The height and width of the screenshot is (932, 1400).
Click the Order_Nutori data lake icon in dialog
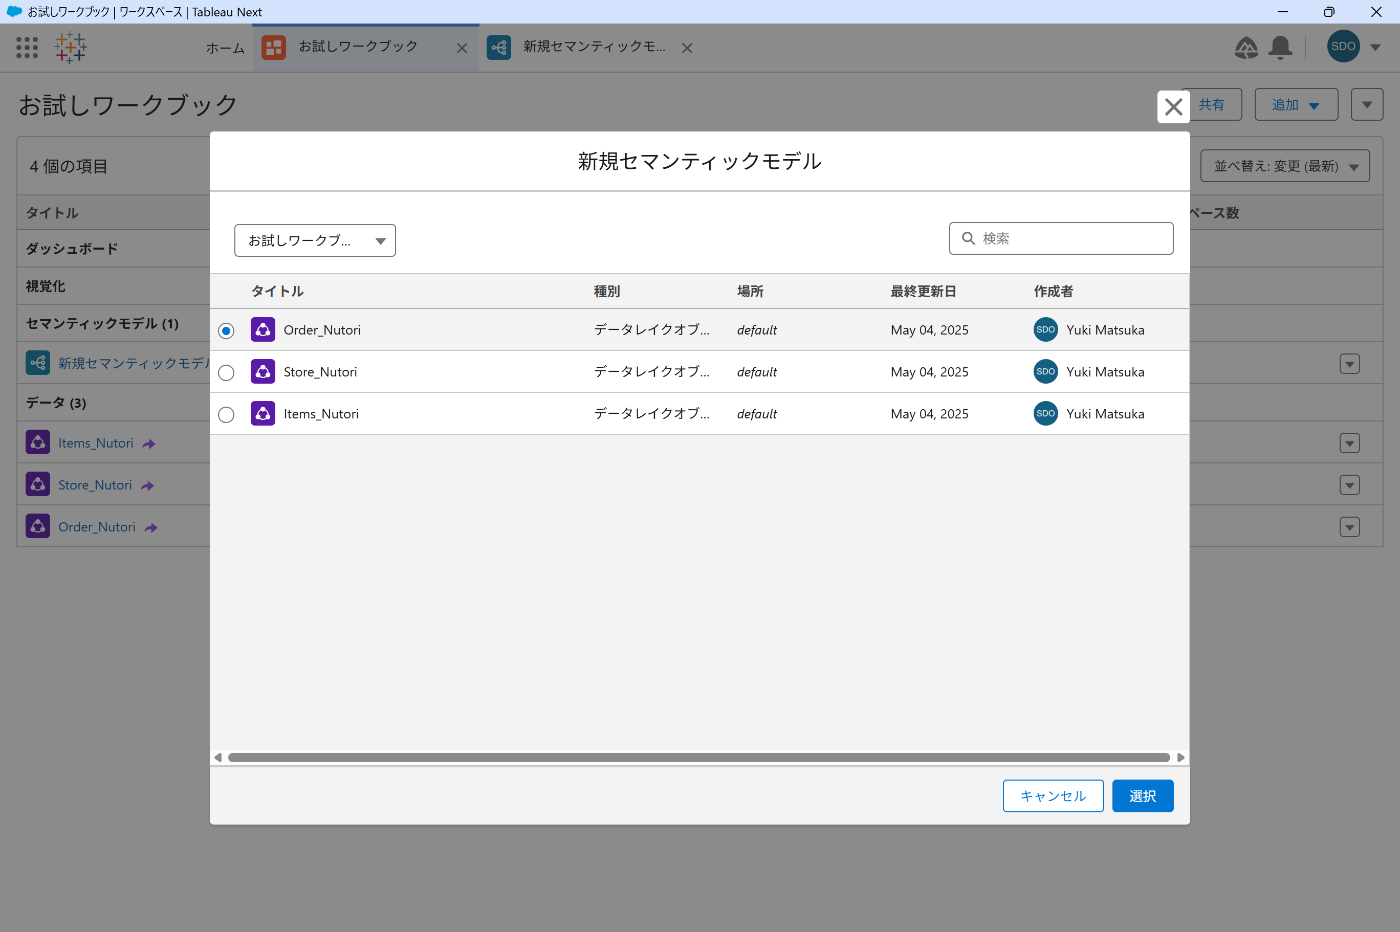263,329
